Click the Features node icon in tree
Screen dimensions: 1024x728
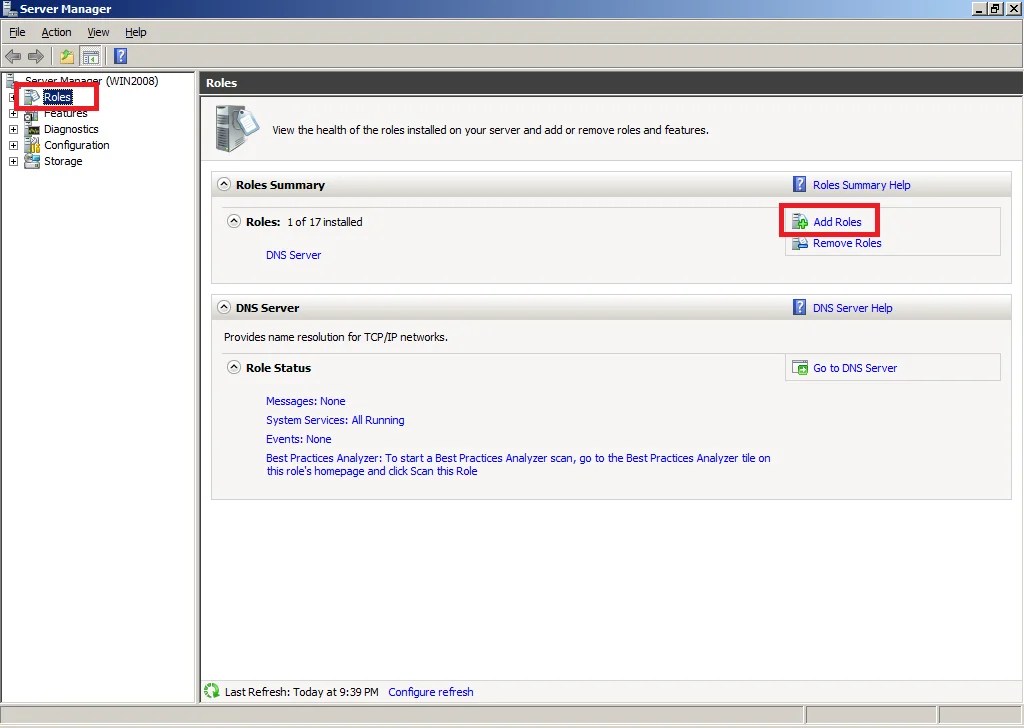(31, 114)
